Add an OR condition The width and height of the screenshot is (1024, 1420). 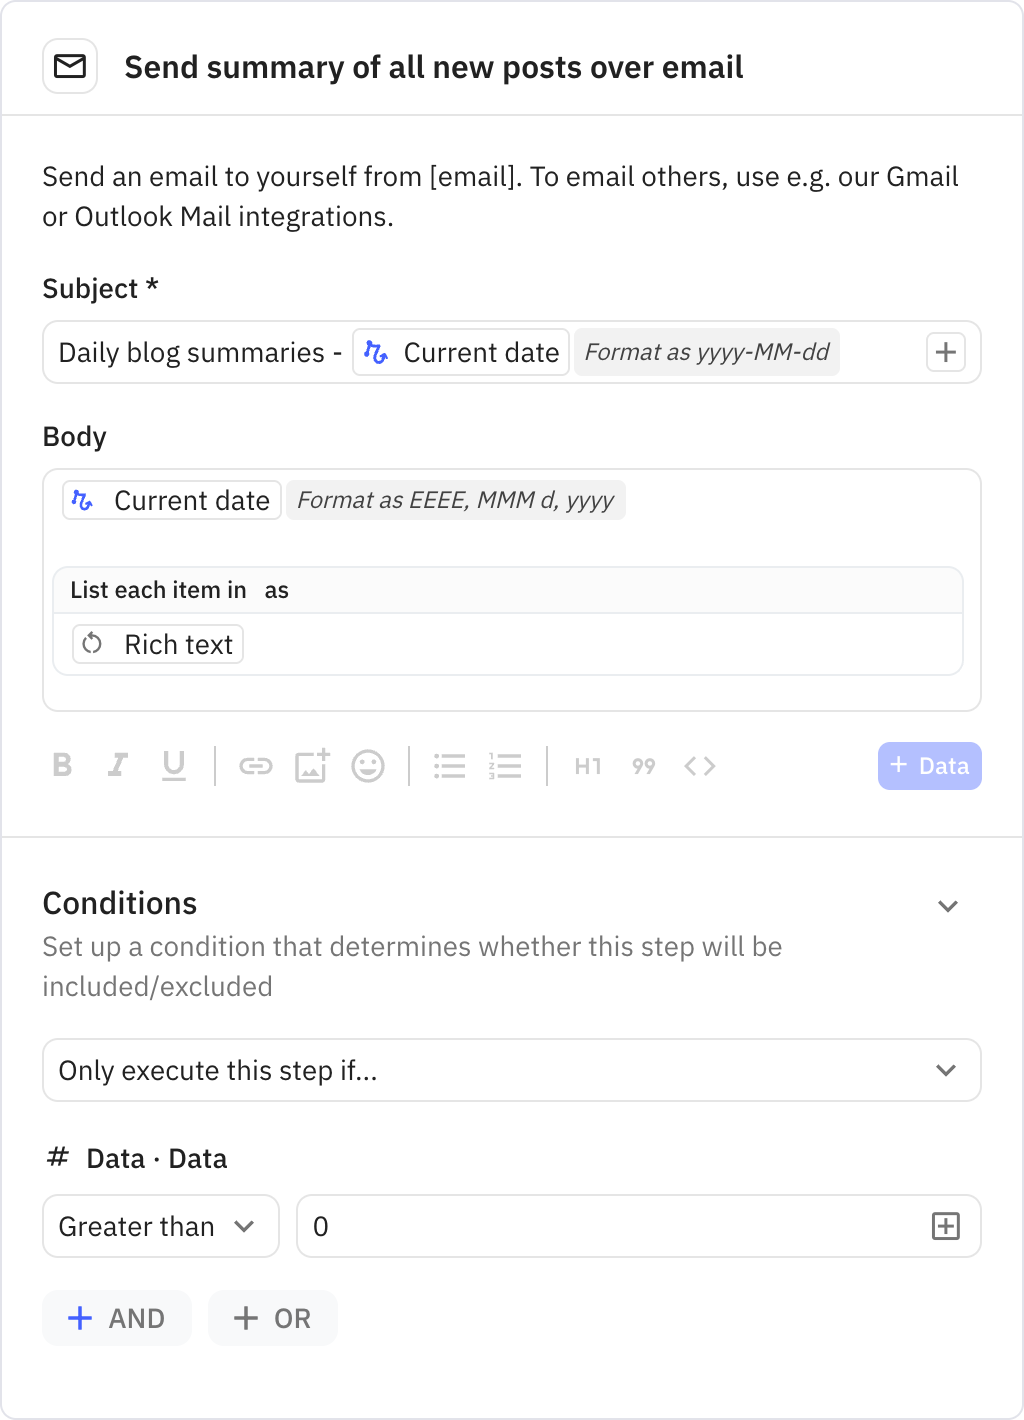[272, 1318]
